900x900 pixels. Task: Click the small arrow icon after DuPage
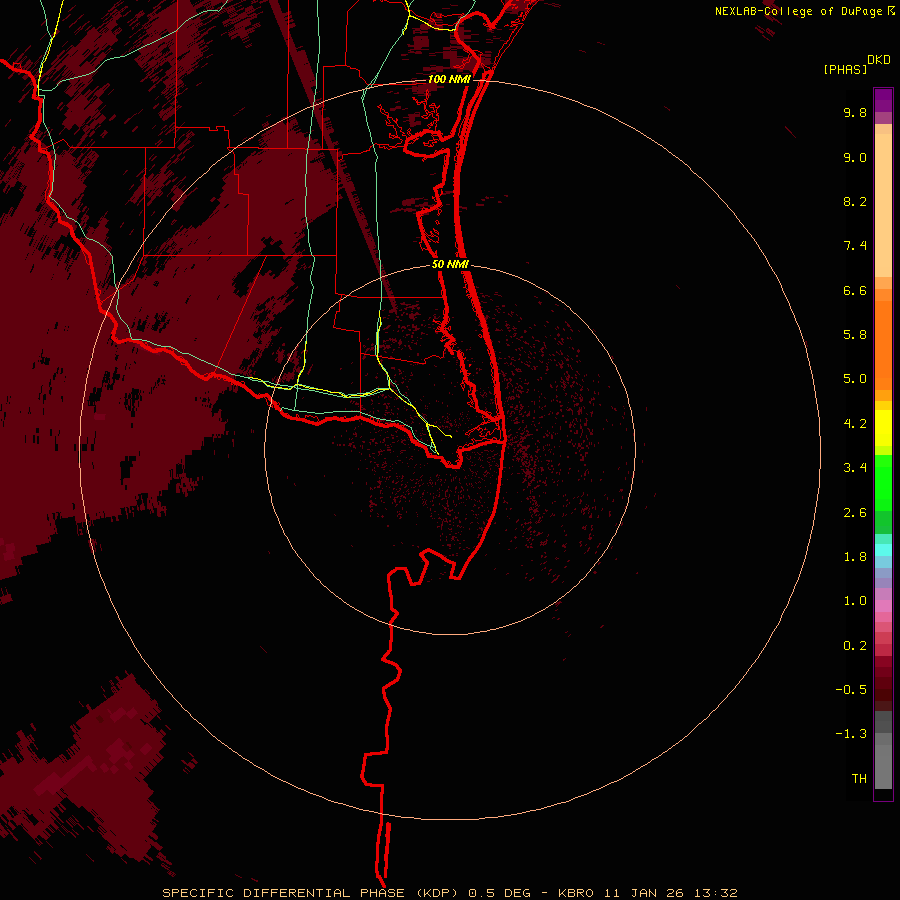point(891,11)
